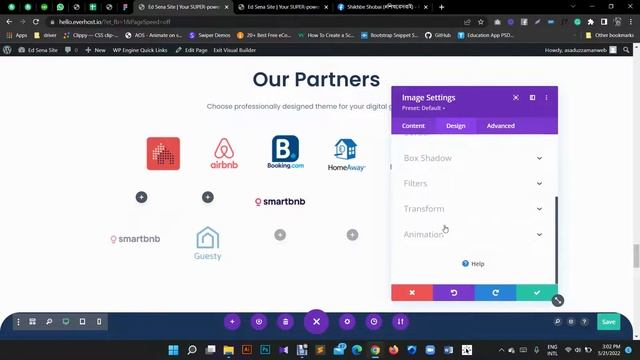640x360 pixels.
Task: Click the builder search icon near Save
Action: click(558, 322)
